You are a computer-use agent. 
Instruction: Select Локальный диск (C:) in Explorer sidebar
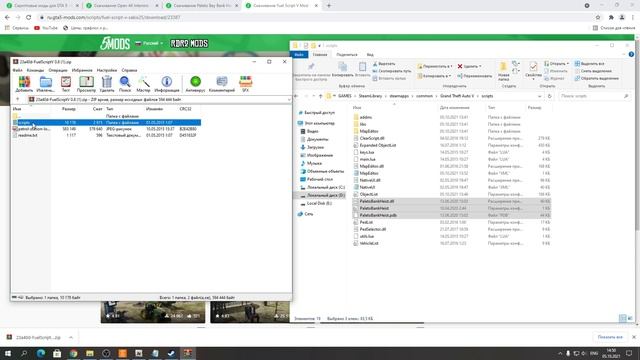(326, 187)
